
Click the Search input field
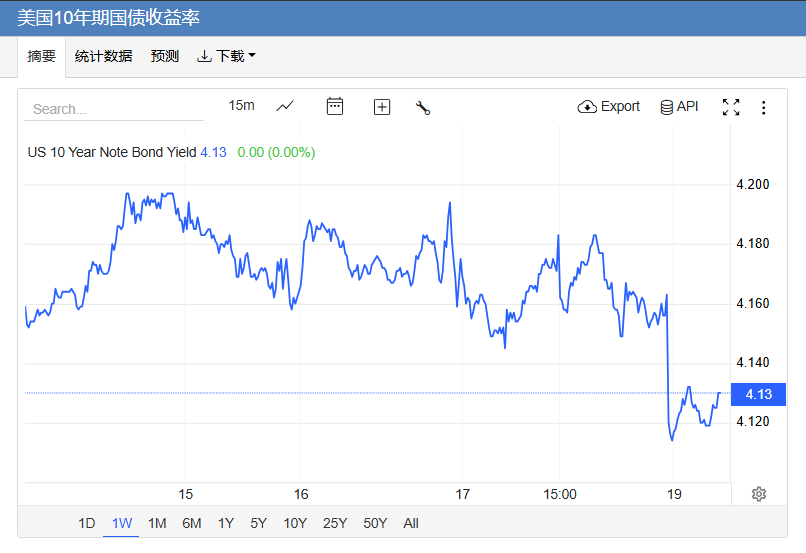pyautogui.click(x=115, y=109)
